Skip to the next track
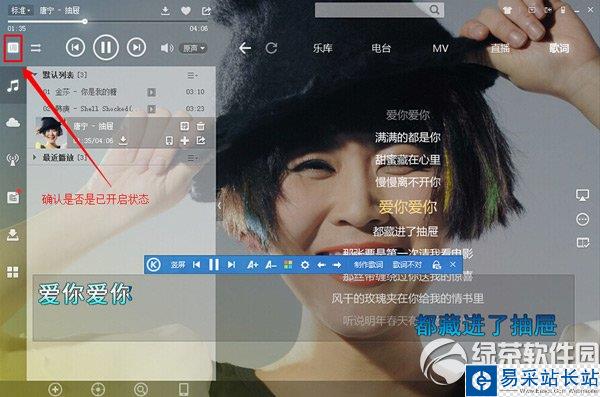This screenshot has width=600, height=397. click(x=136, y=47)
